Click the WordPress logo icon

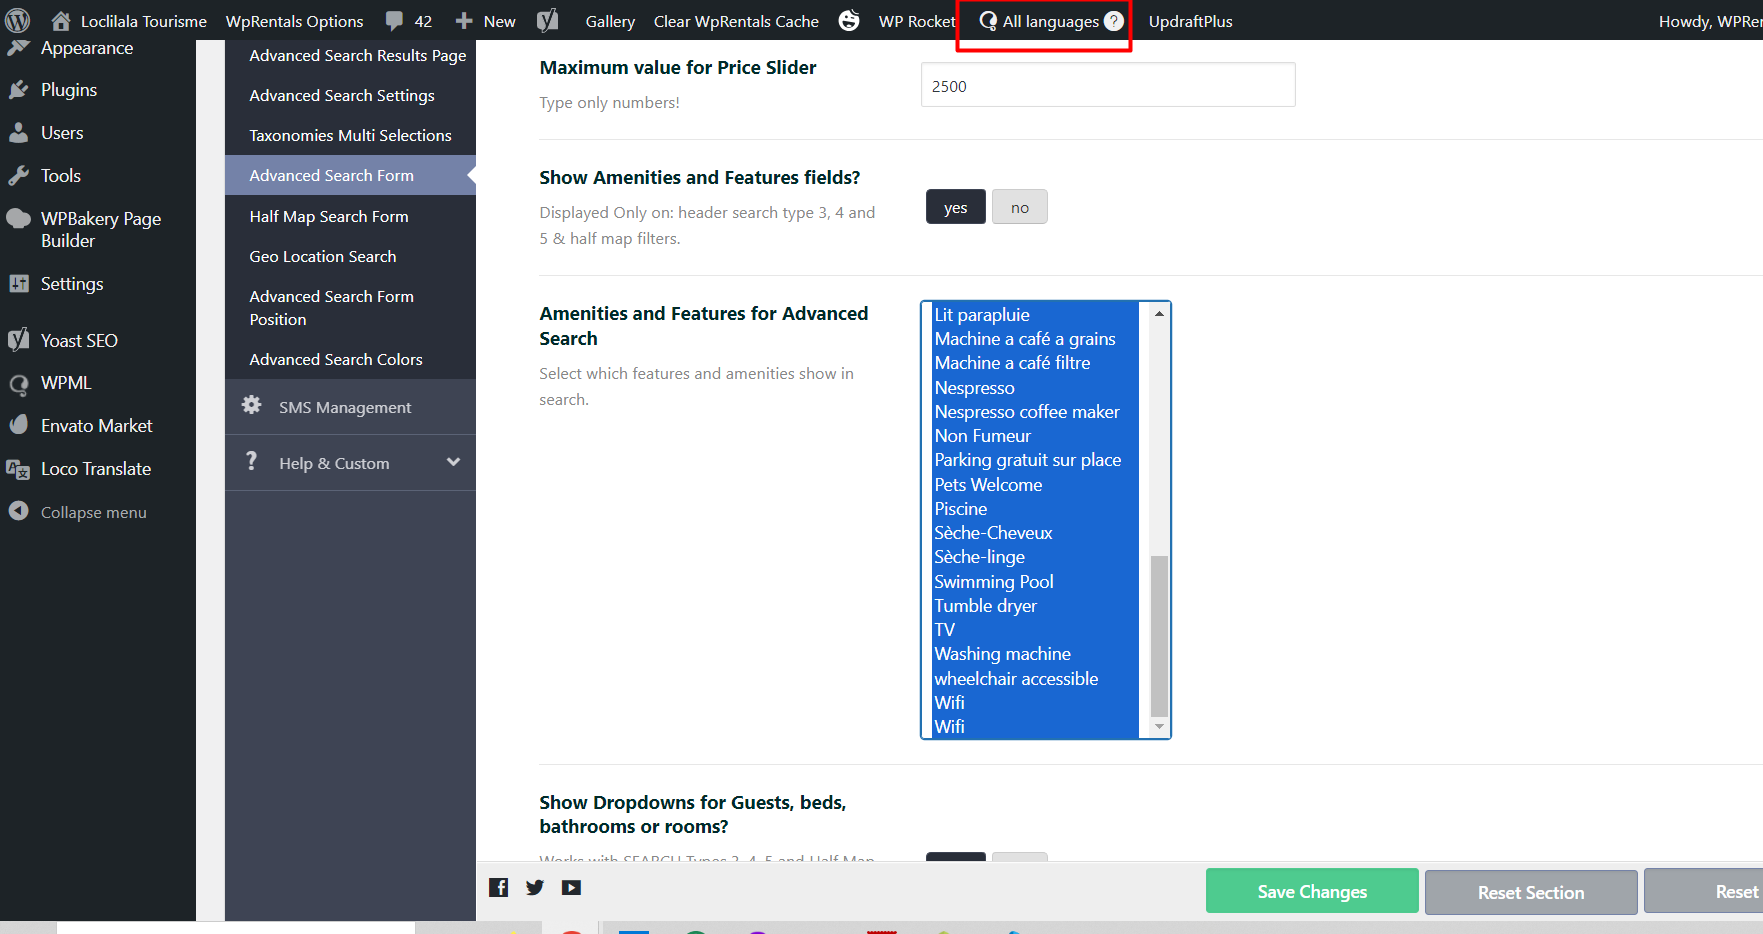[x=18, y=21]
